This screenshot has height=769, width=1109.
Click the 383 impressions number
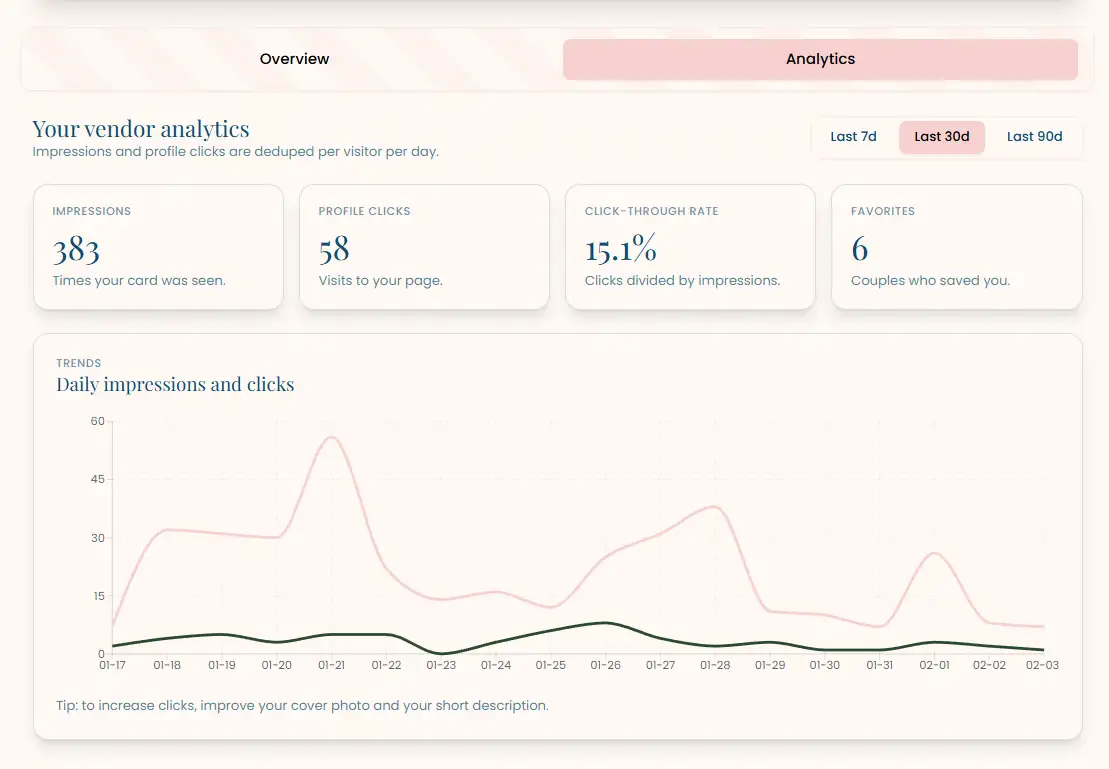(75, 249)
